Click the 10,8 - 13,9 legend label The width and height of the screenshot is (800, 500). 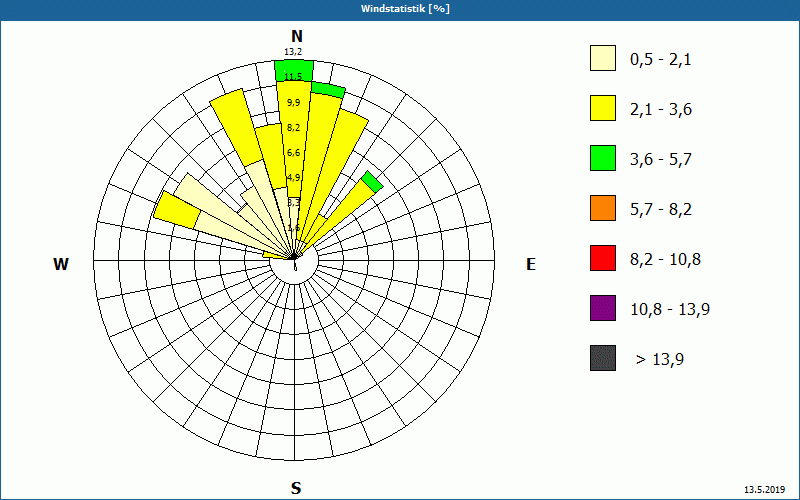(670, 310)
